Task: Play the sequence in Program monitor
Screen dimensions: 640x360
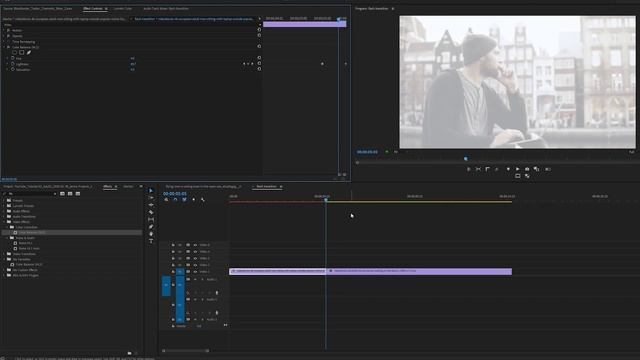Action: [518, 169]
